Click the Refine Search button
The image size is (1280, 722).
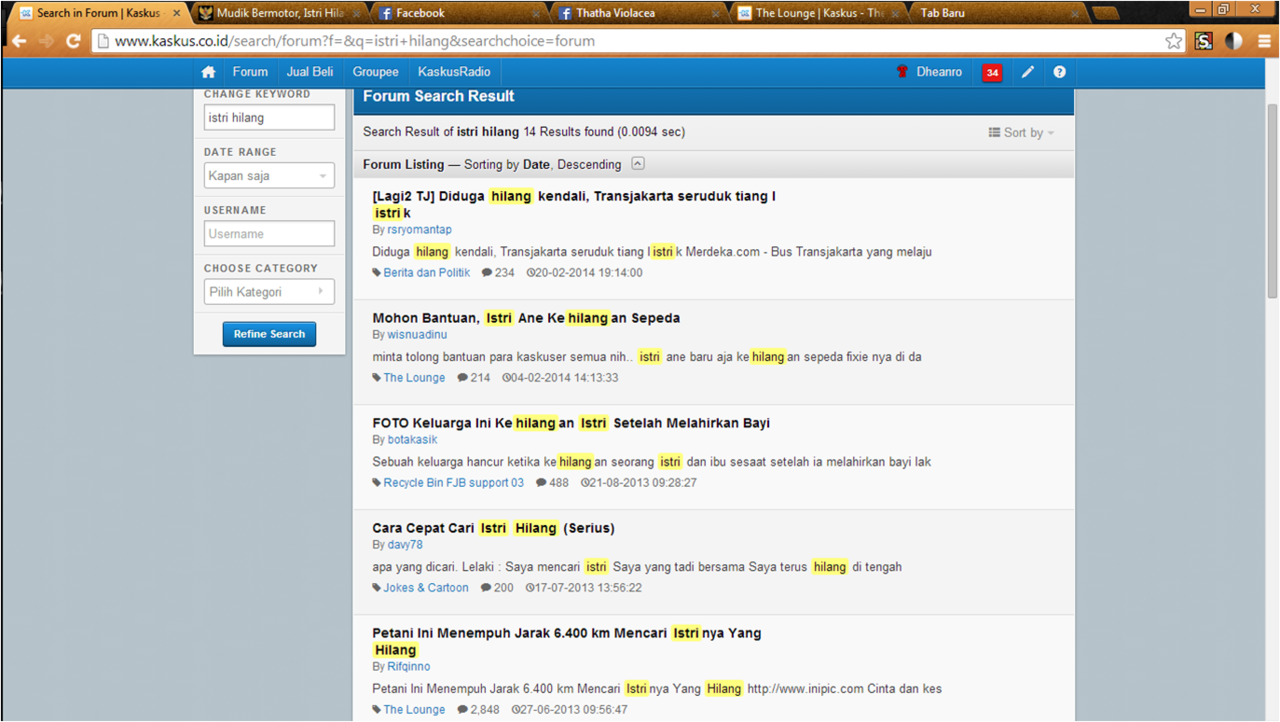click(269, 334)
